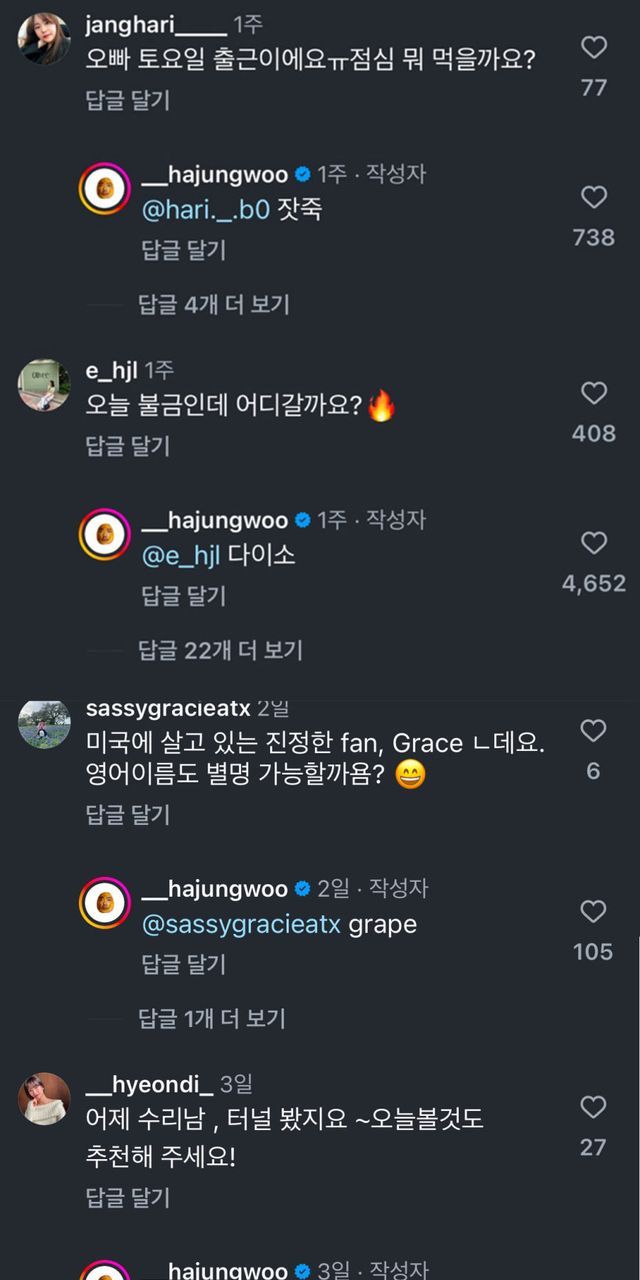
Task: Open __hyeondi_'s profile avatar
Action: (x=45, y=1099)
